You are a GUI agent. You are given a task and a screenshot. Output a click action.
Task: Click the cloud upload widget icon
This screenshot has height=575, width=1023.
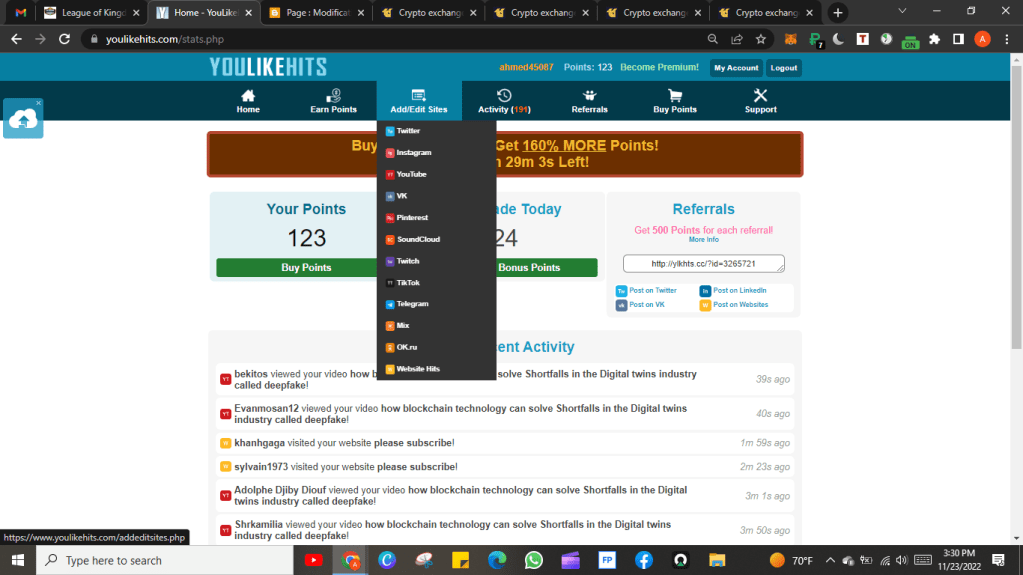pos(23,120)
